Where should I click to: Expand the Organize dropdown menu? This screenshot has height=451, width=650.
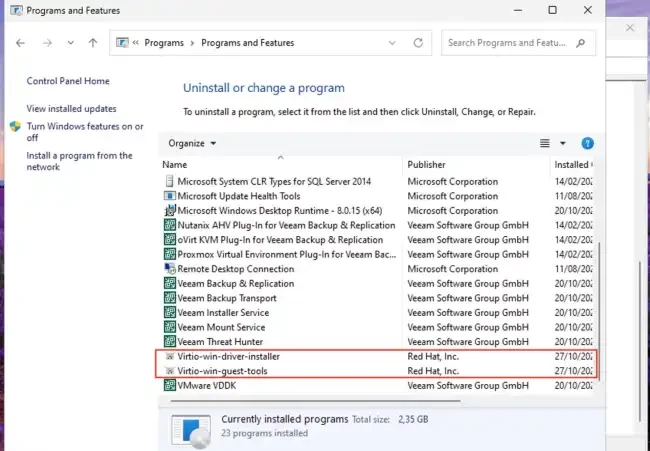[193, 143]
